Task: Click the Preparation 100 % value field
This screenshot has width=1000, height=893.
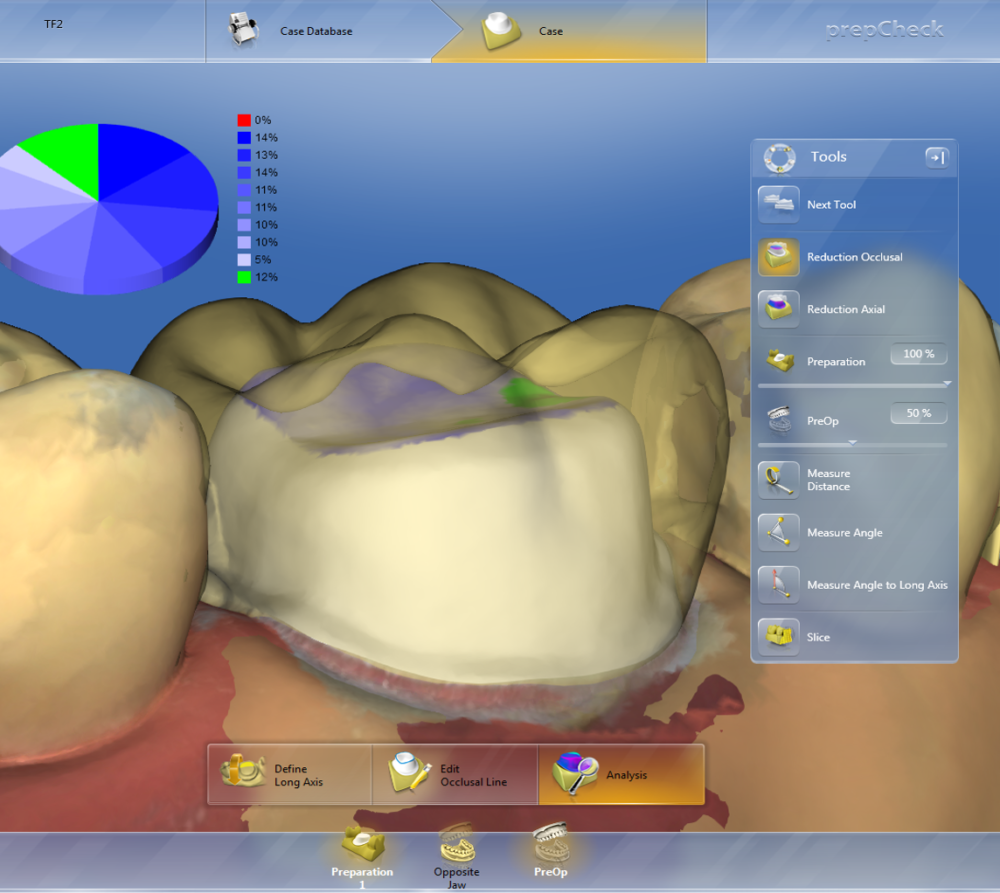Action: (x=918, y=354)
